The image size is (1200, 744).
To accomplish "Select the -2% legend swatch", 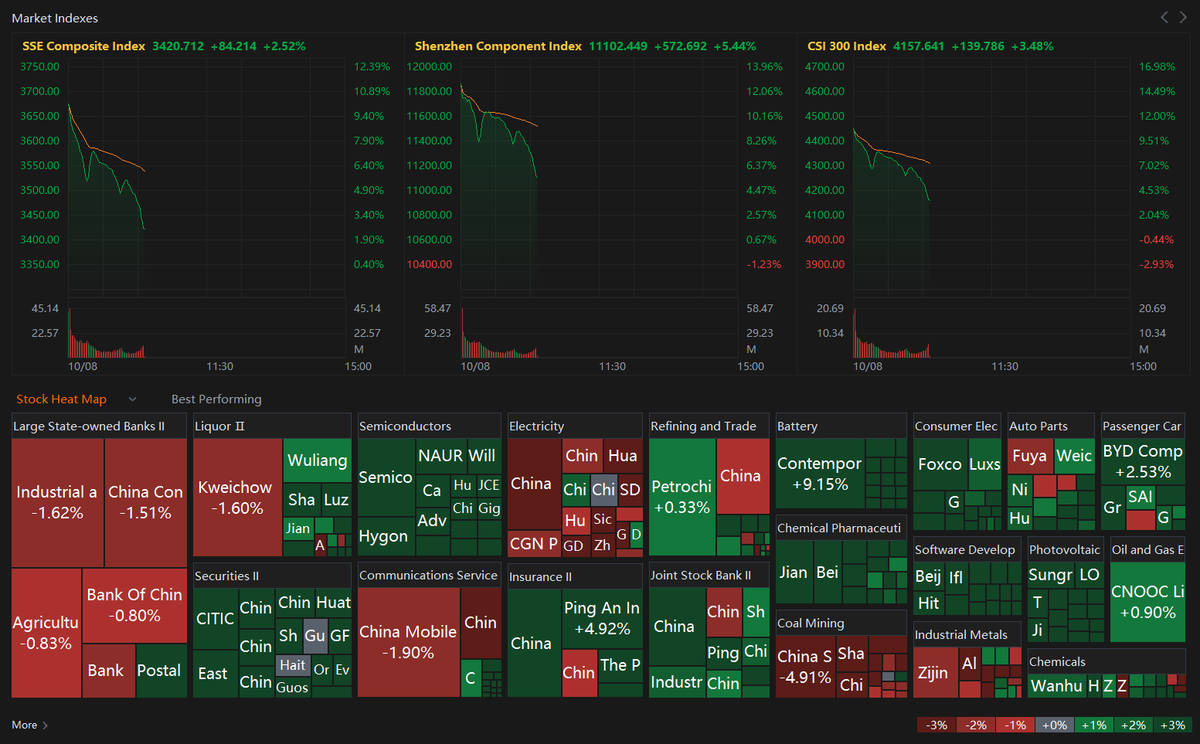I will [975, 725].
